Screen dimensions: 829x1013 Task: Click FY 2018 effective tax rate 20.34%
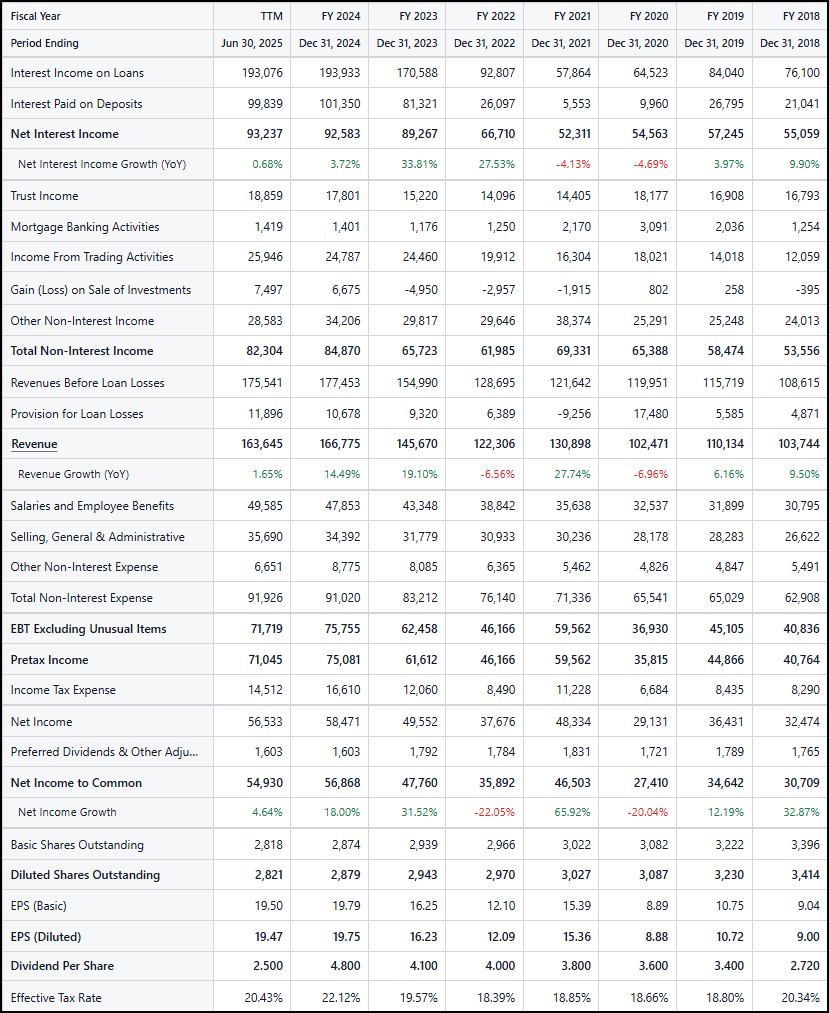(x=801, y=997)
